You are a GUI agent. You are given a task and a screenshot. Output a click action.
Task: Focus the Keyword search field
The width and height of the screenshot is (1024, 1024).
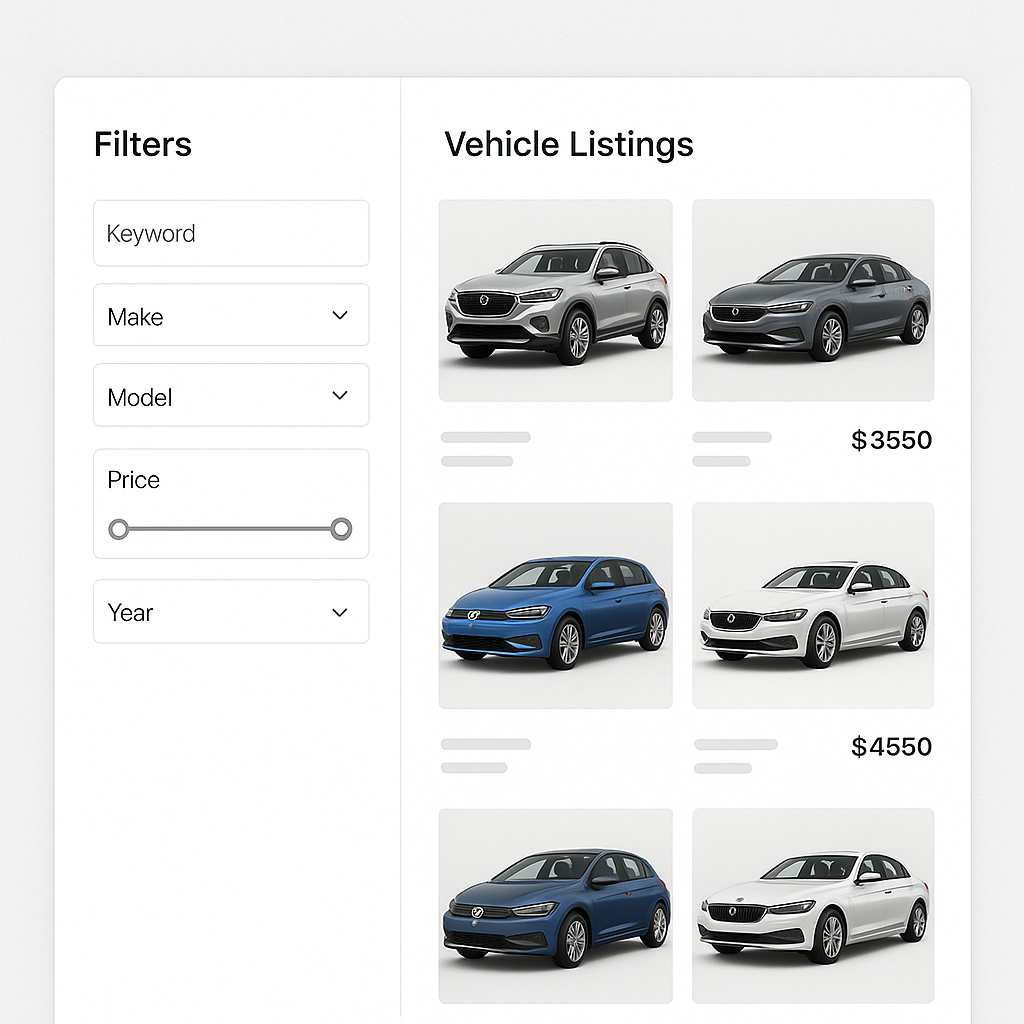pyautogui.click(x=231, y=234)
